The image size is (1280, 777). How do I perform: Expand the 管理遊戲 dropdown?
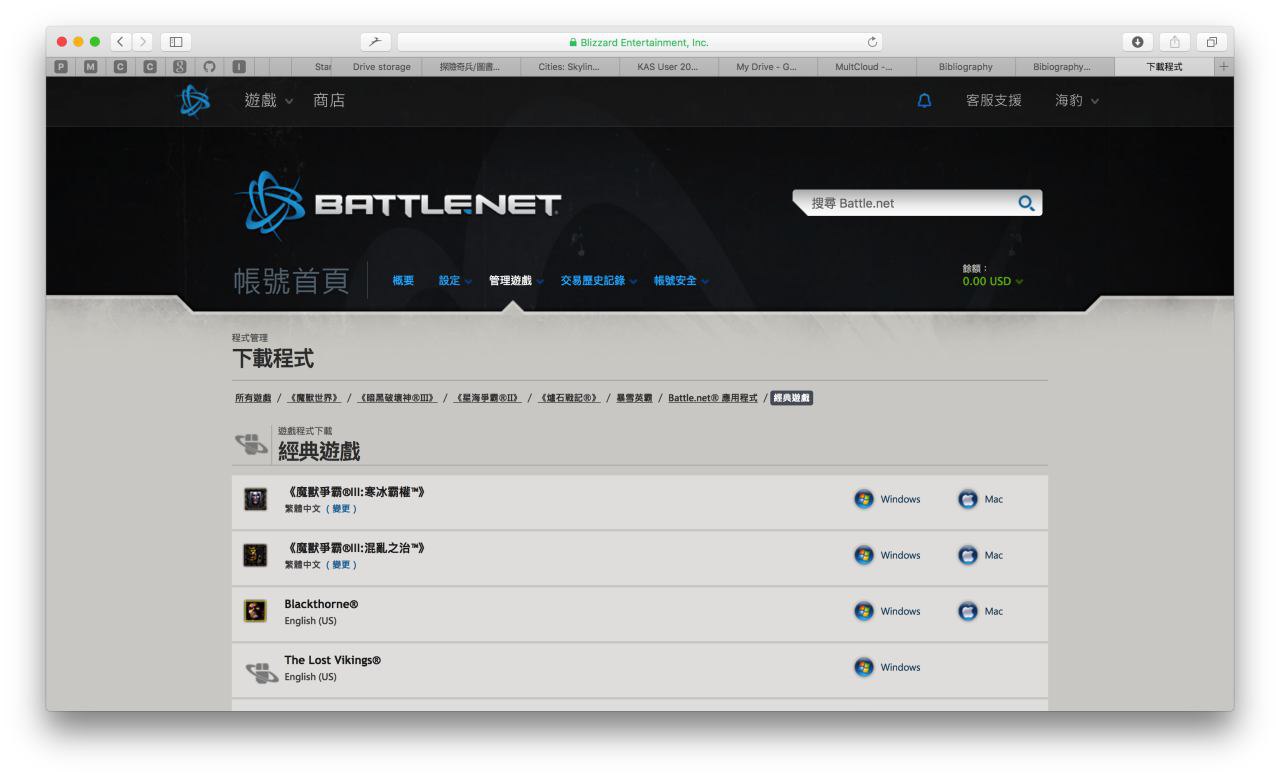point(516,281)
